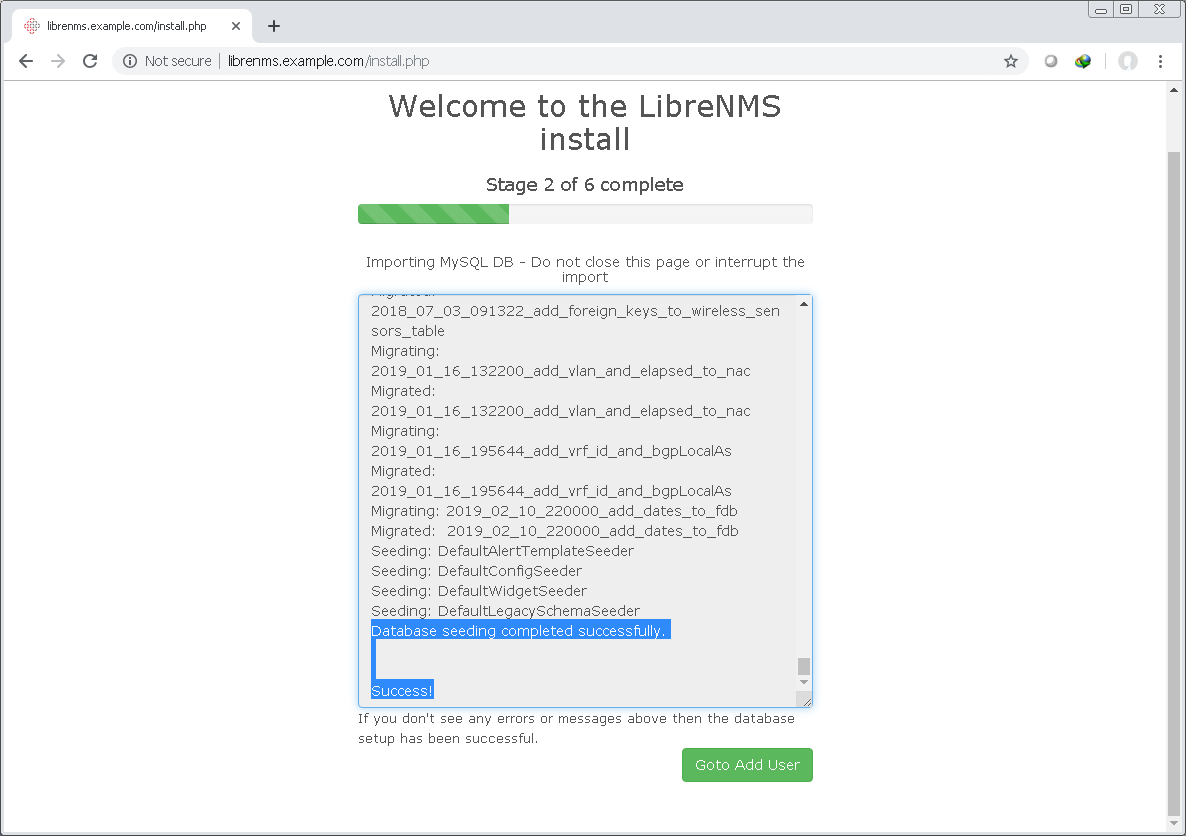
Task: Click the page vertical scrollbar thumb
Action: click(x=1174, y=483)
